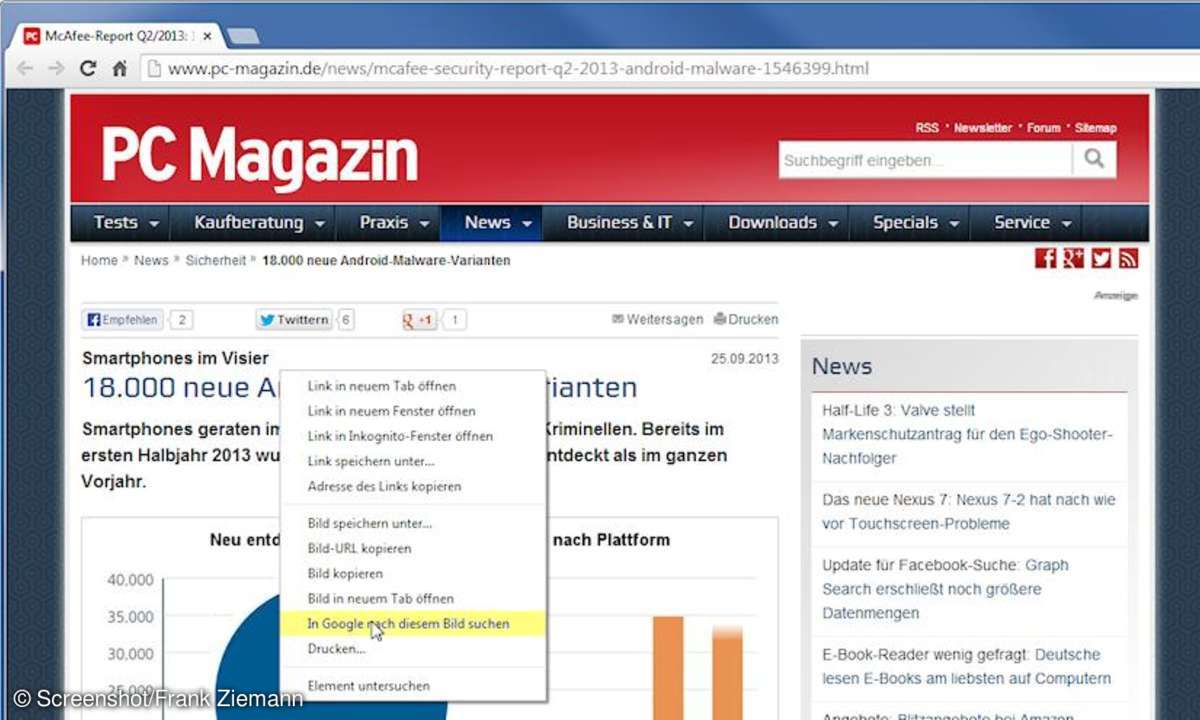Click the Twittern share button

tap(293, 320)
